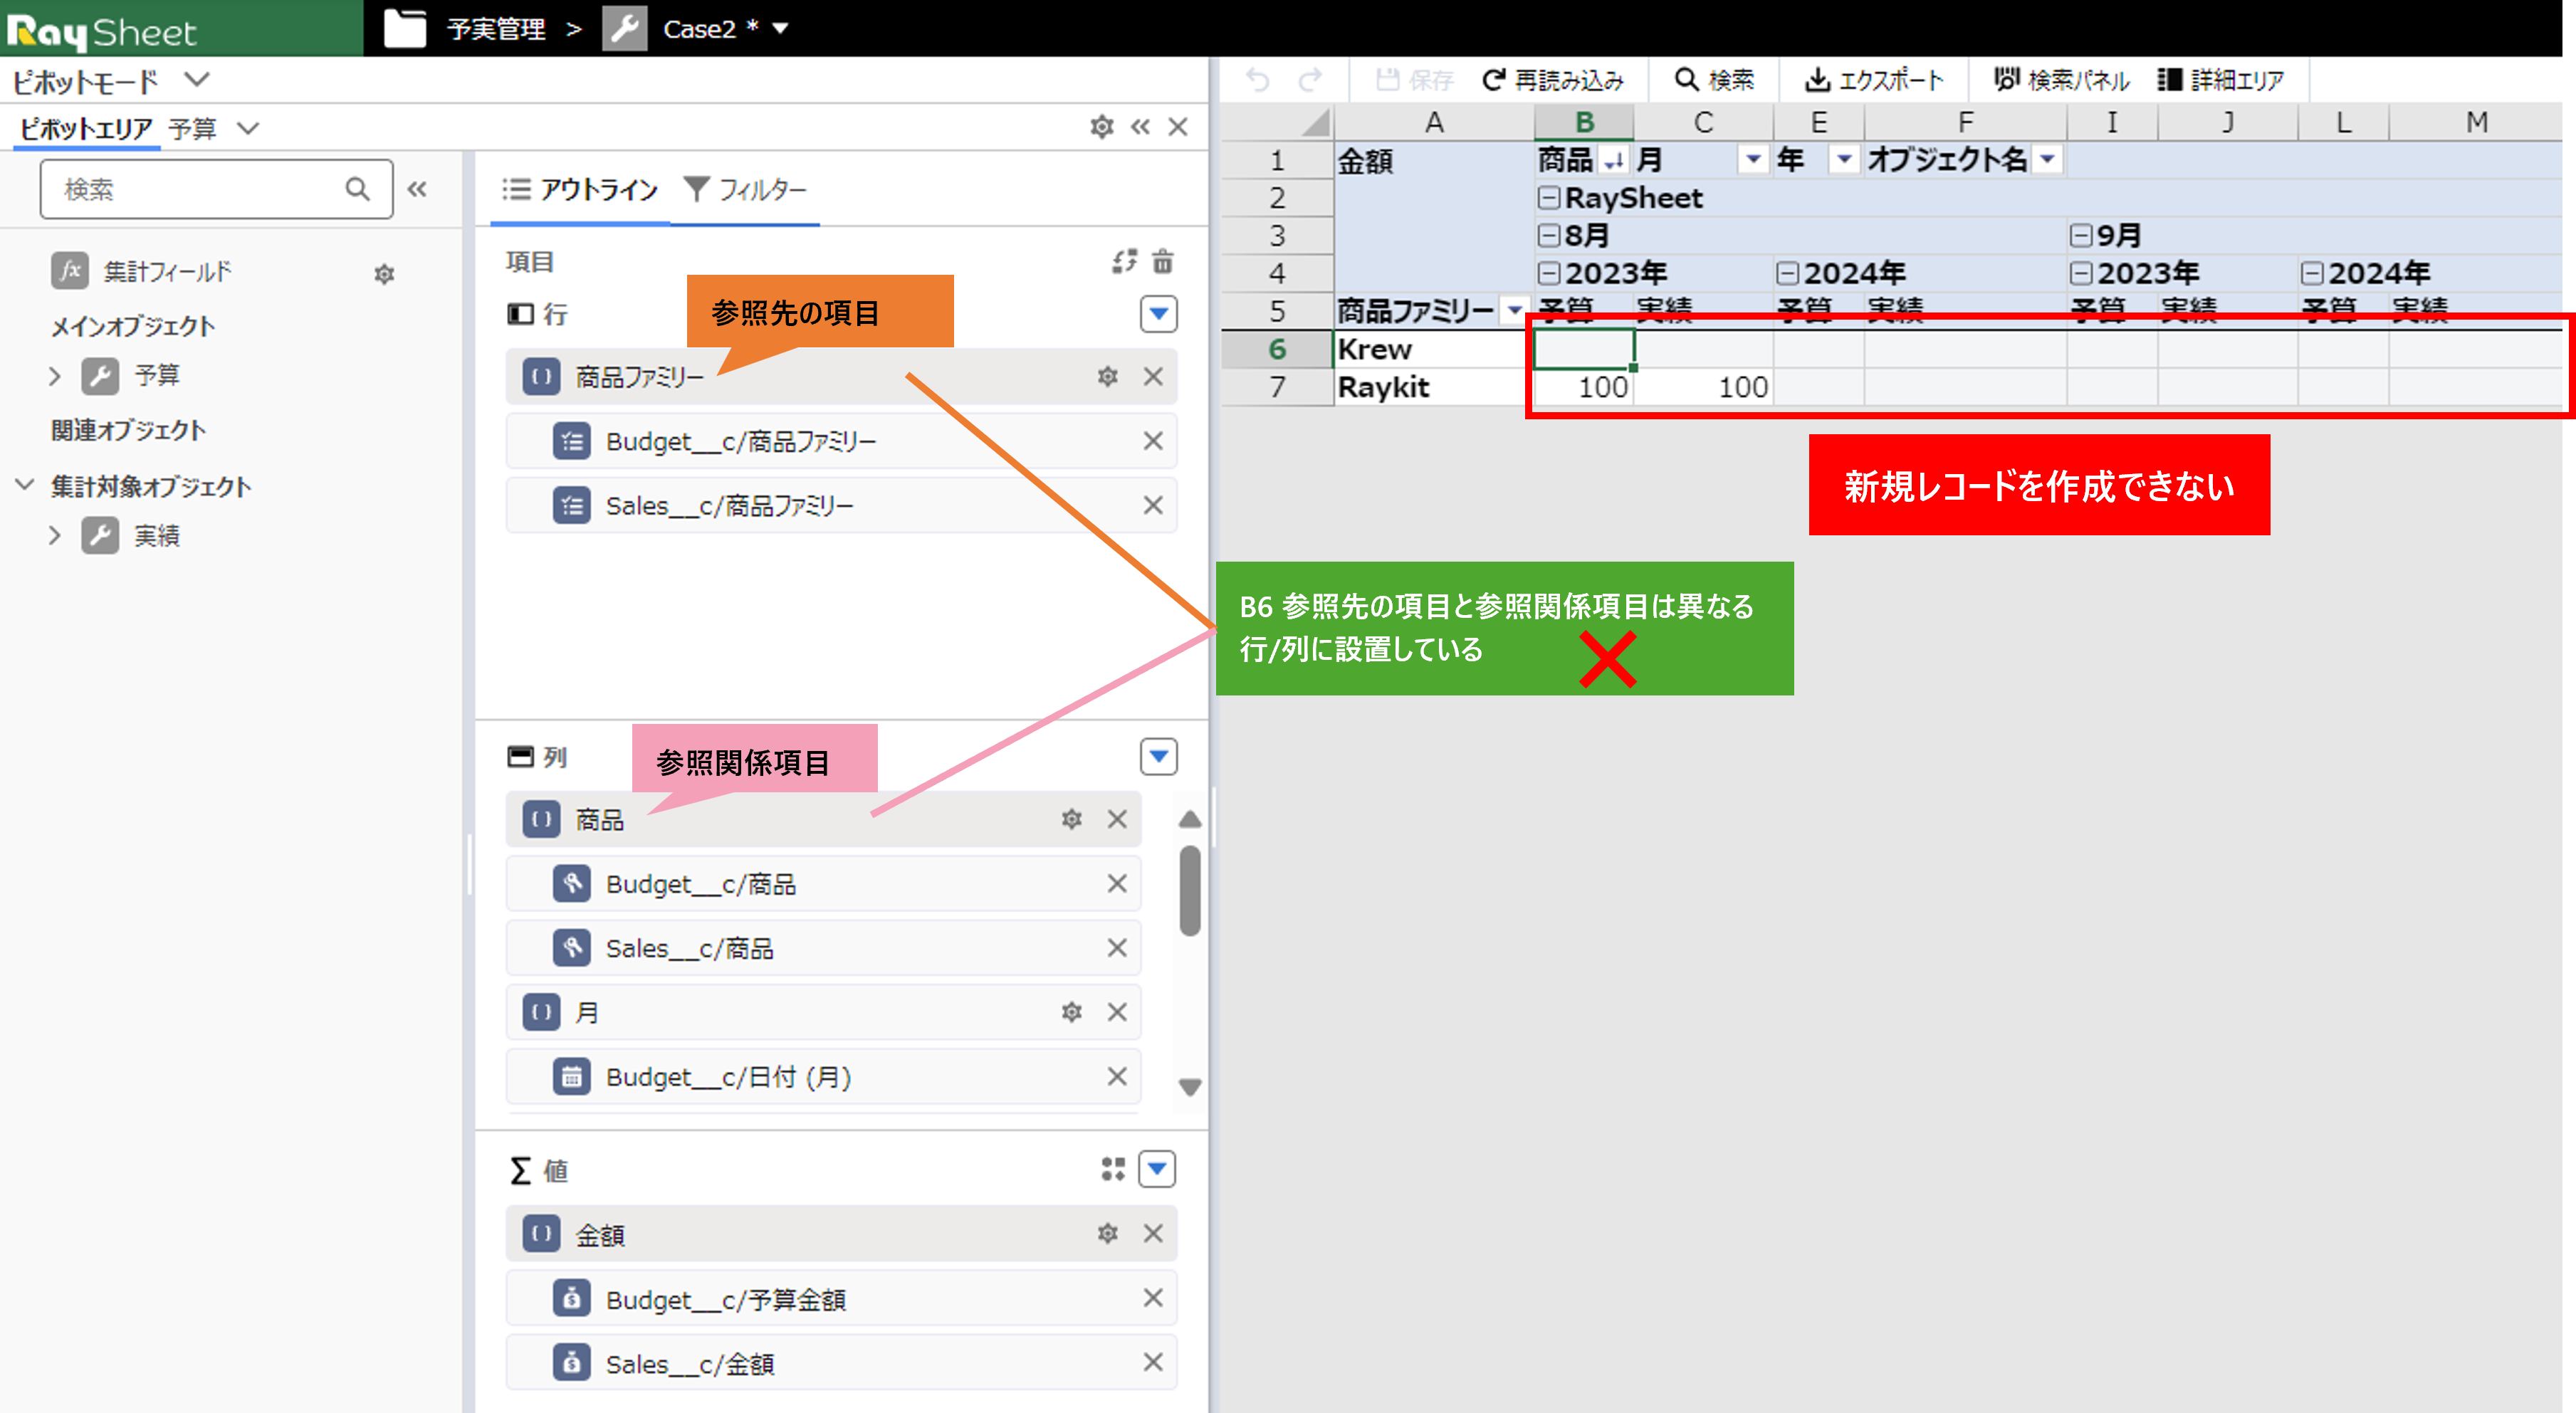The image size is (2576, 1413).
Task: Collapse the field list sidebar chevron
Action: [x=417, y=189]
